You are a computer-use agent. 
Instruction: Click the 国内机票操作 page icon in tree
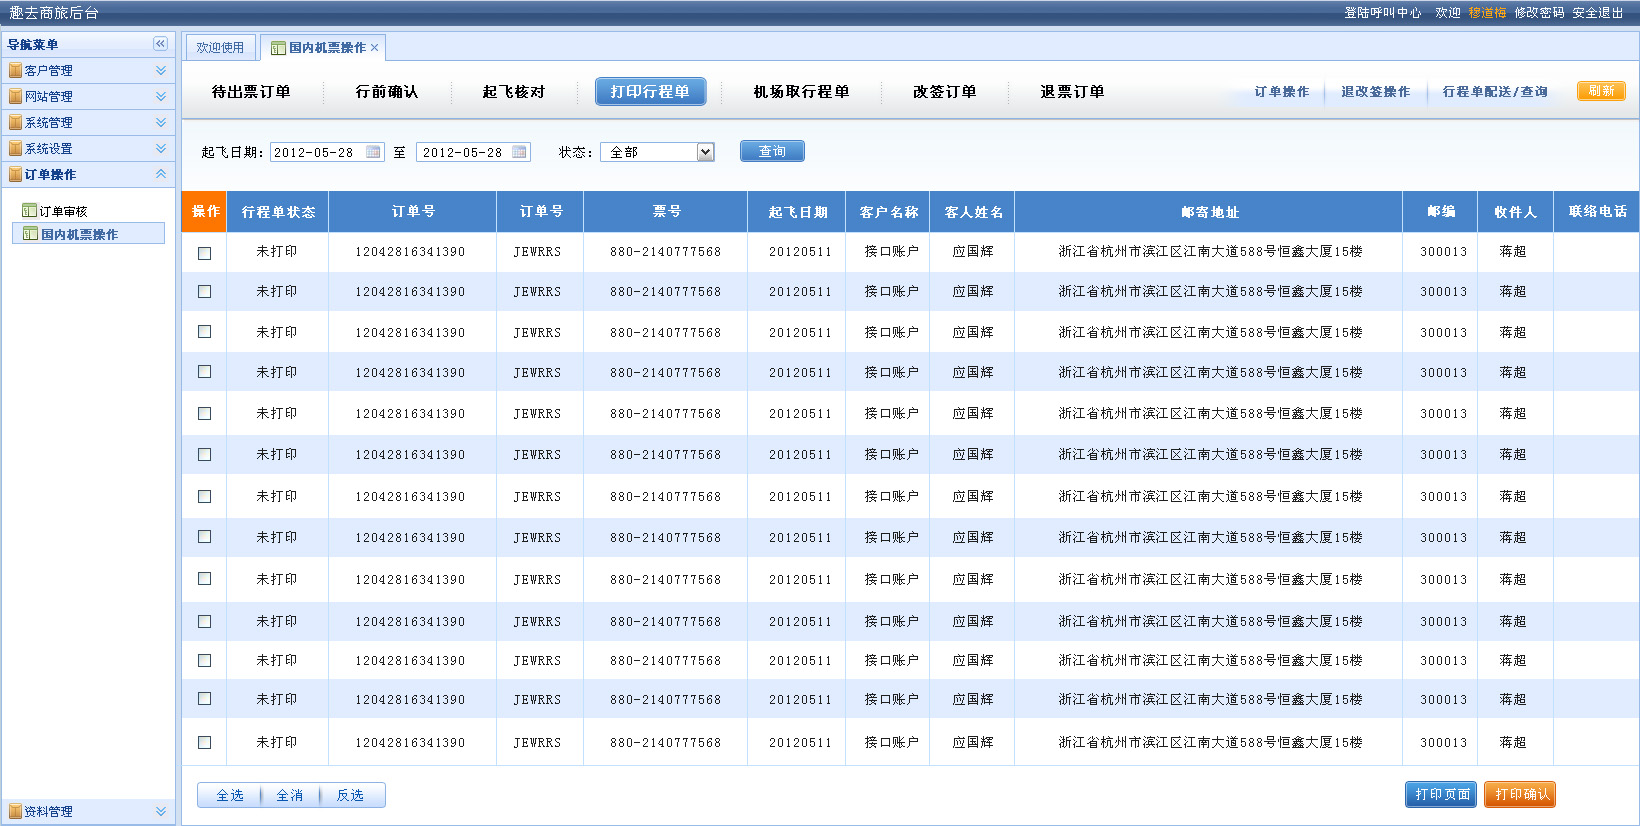pyautogui.click(x=30, y=234)
